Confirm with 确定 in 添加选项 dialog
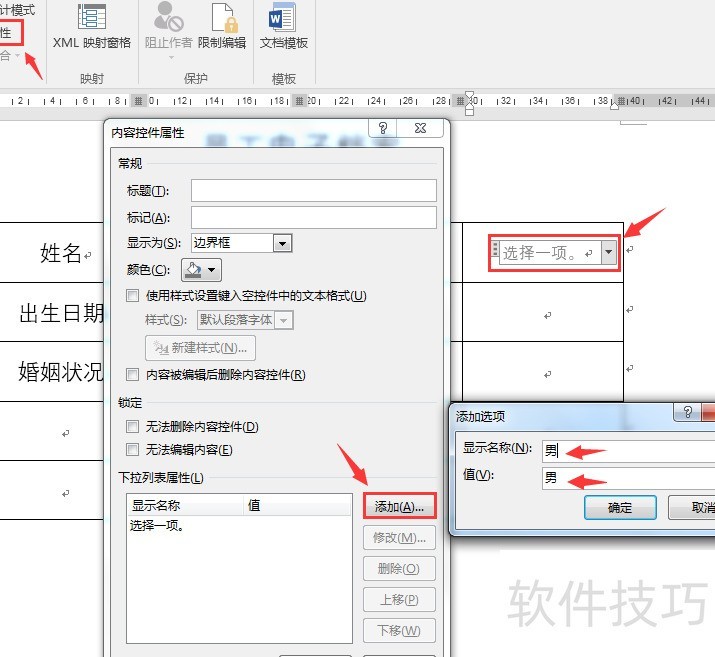Viewport: 715px width, 657px height. click(620, 507)
